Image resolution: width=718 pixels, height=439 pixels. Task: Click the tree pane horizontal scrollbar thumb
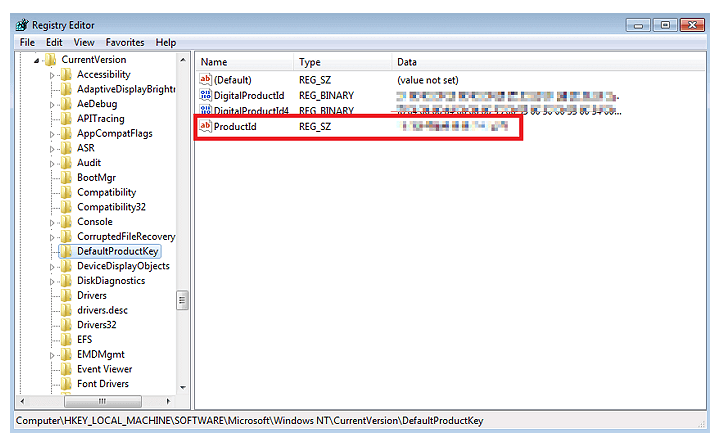click(x=102, y=401)
